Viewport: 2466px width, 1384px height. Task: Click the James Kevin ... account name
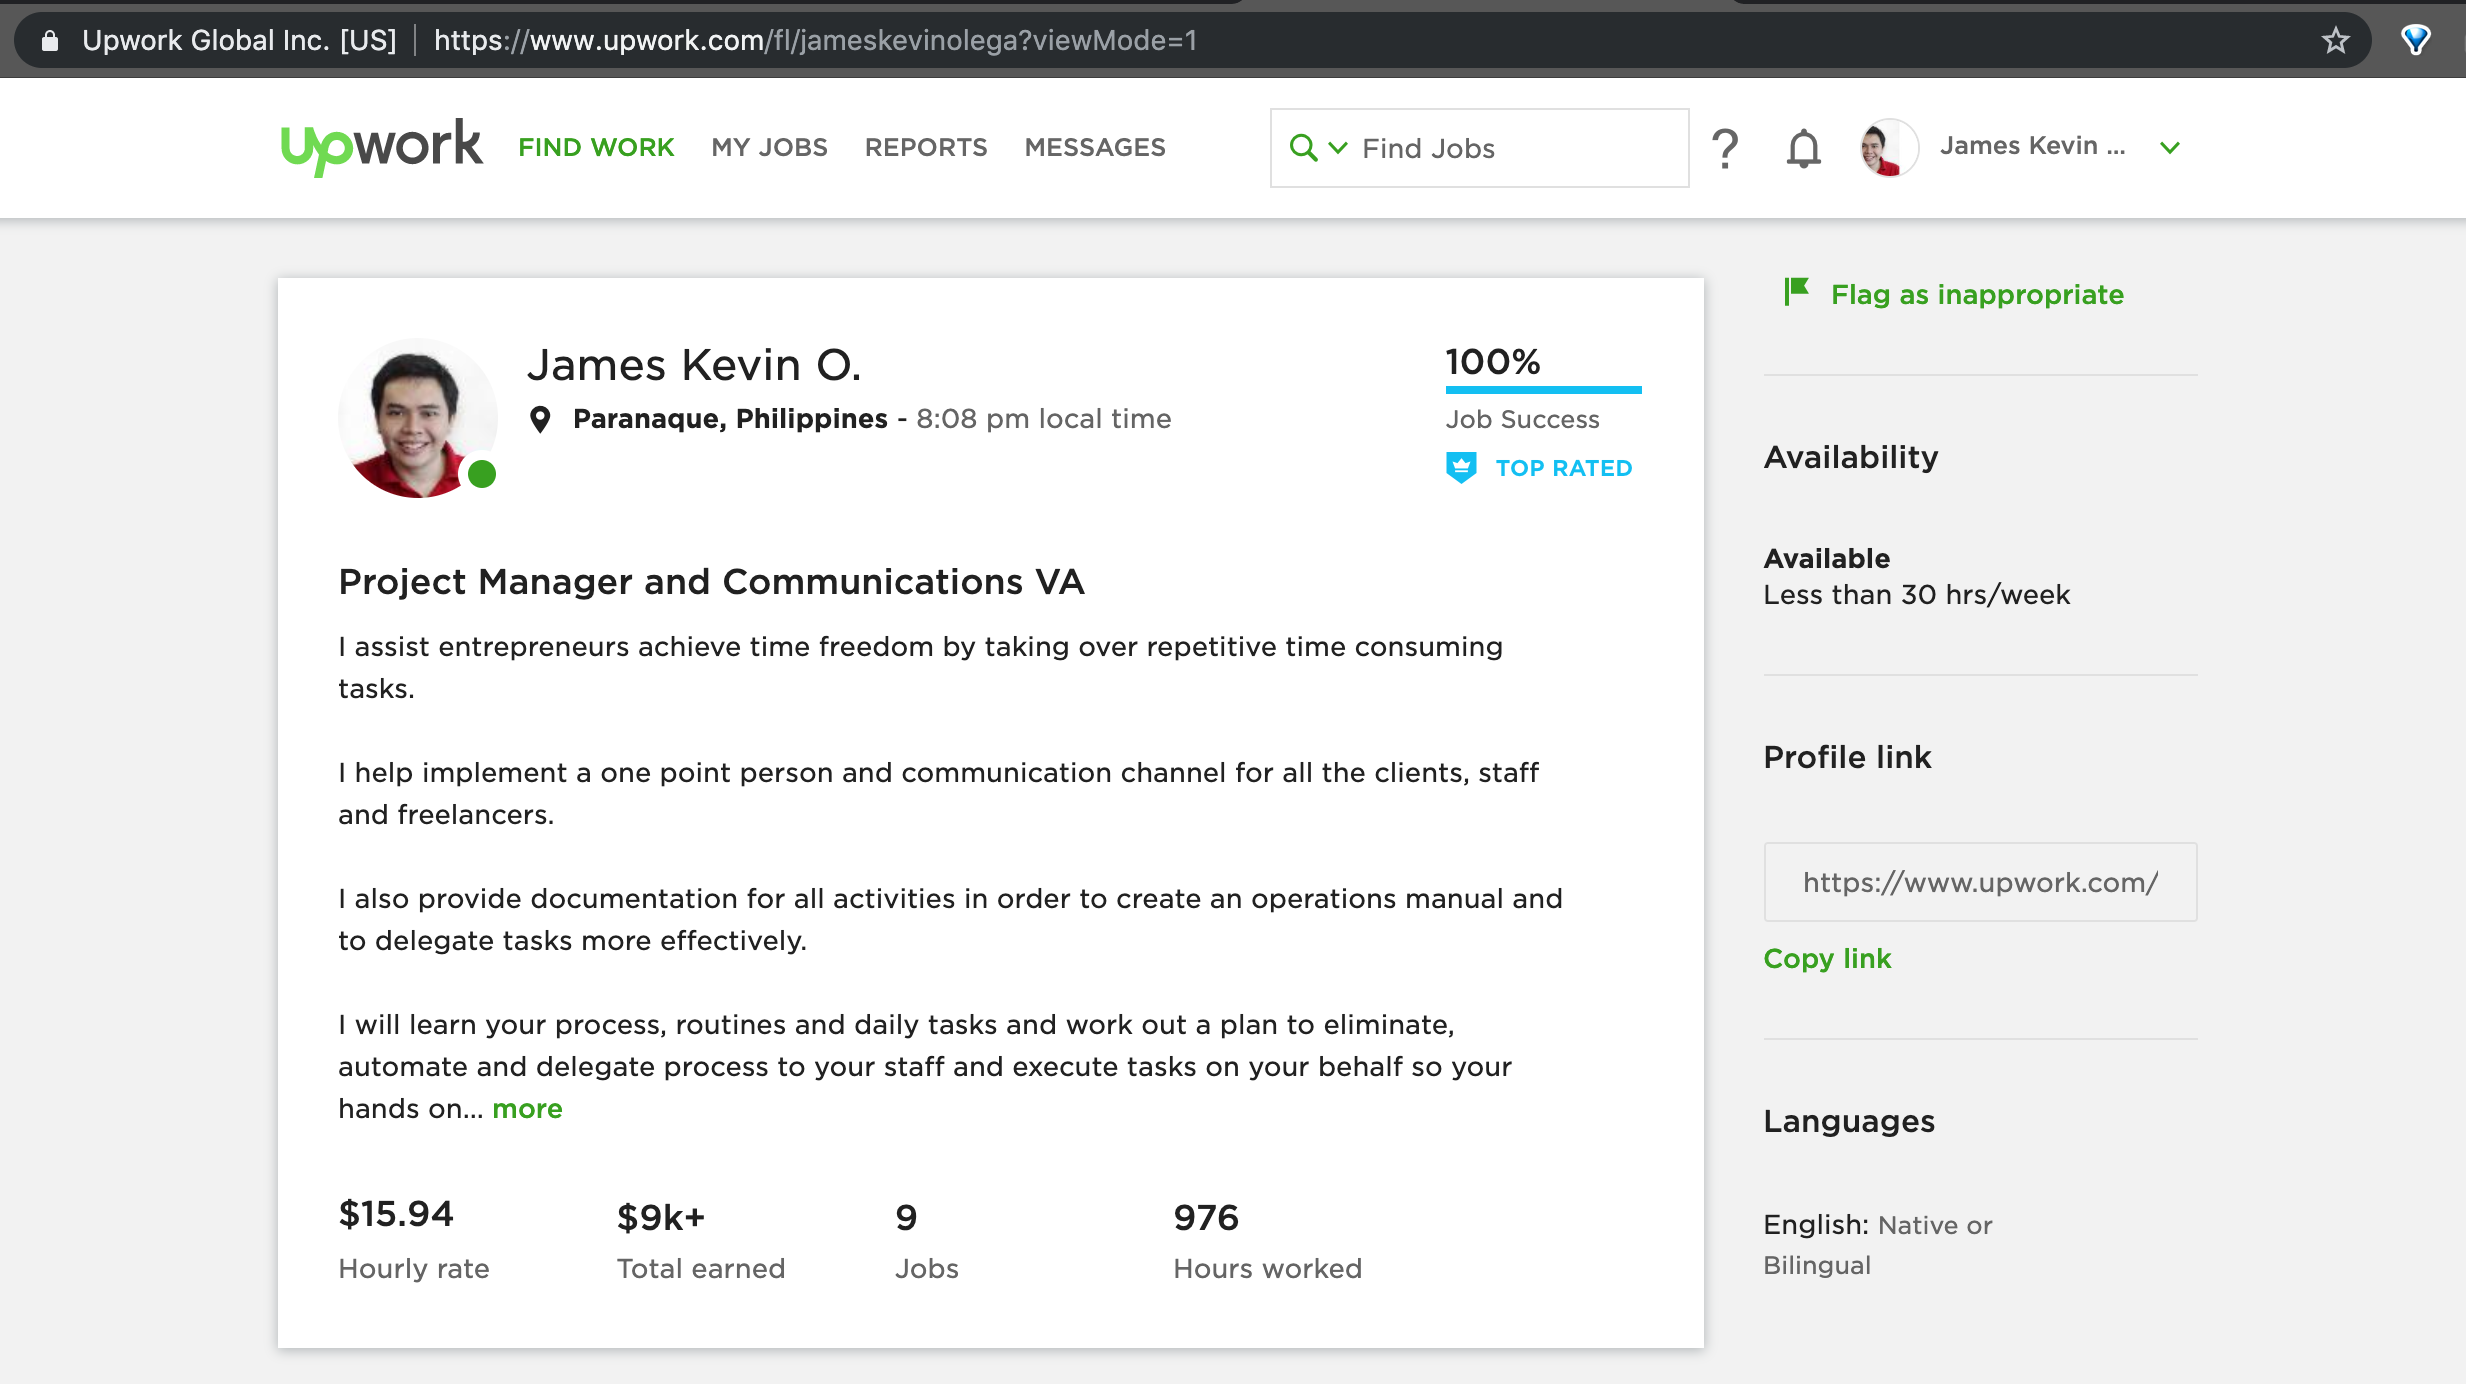coord(2032,146)
